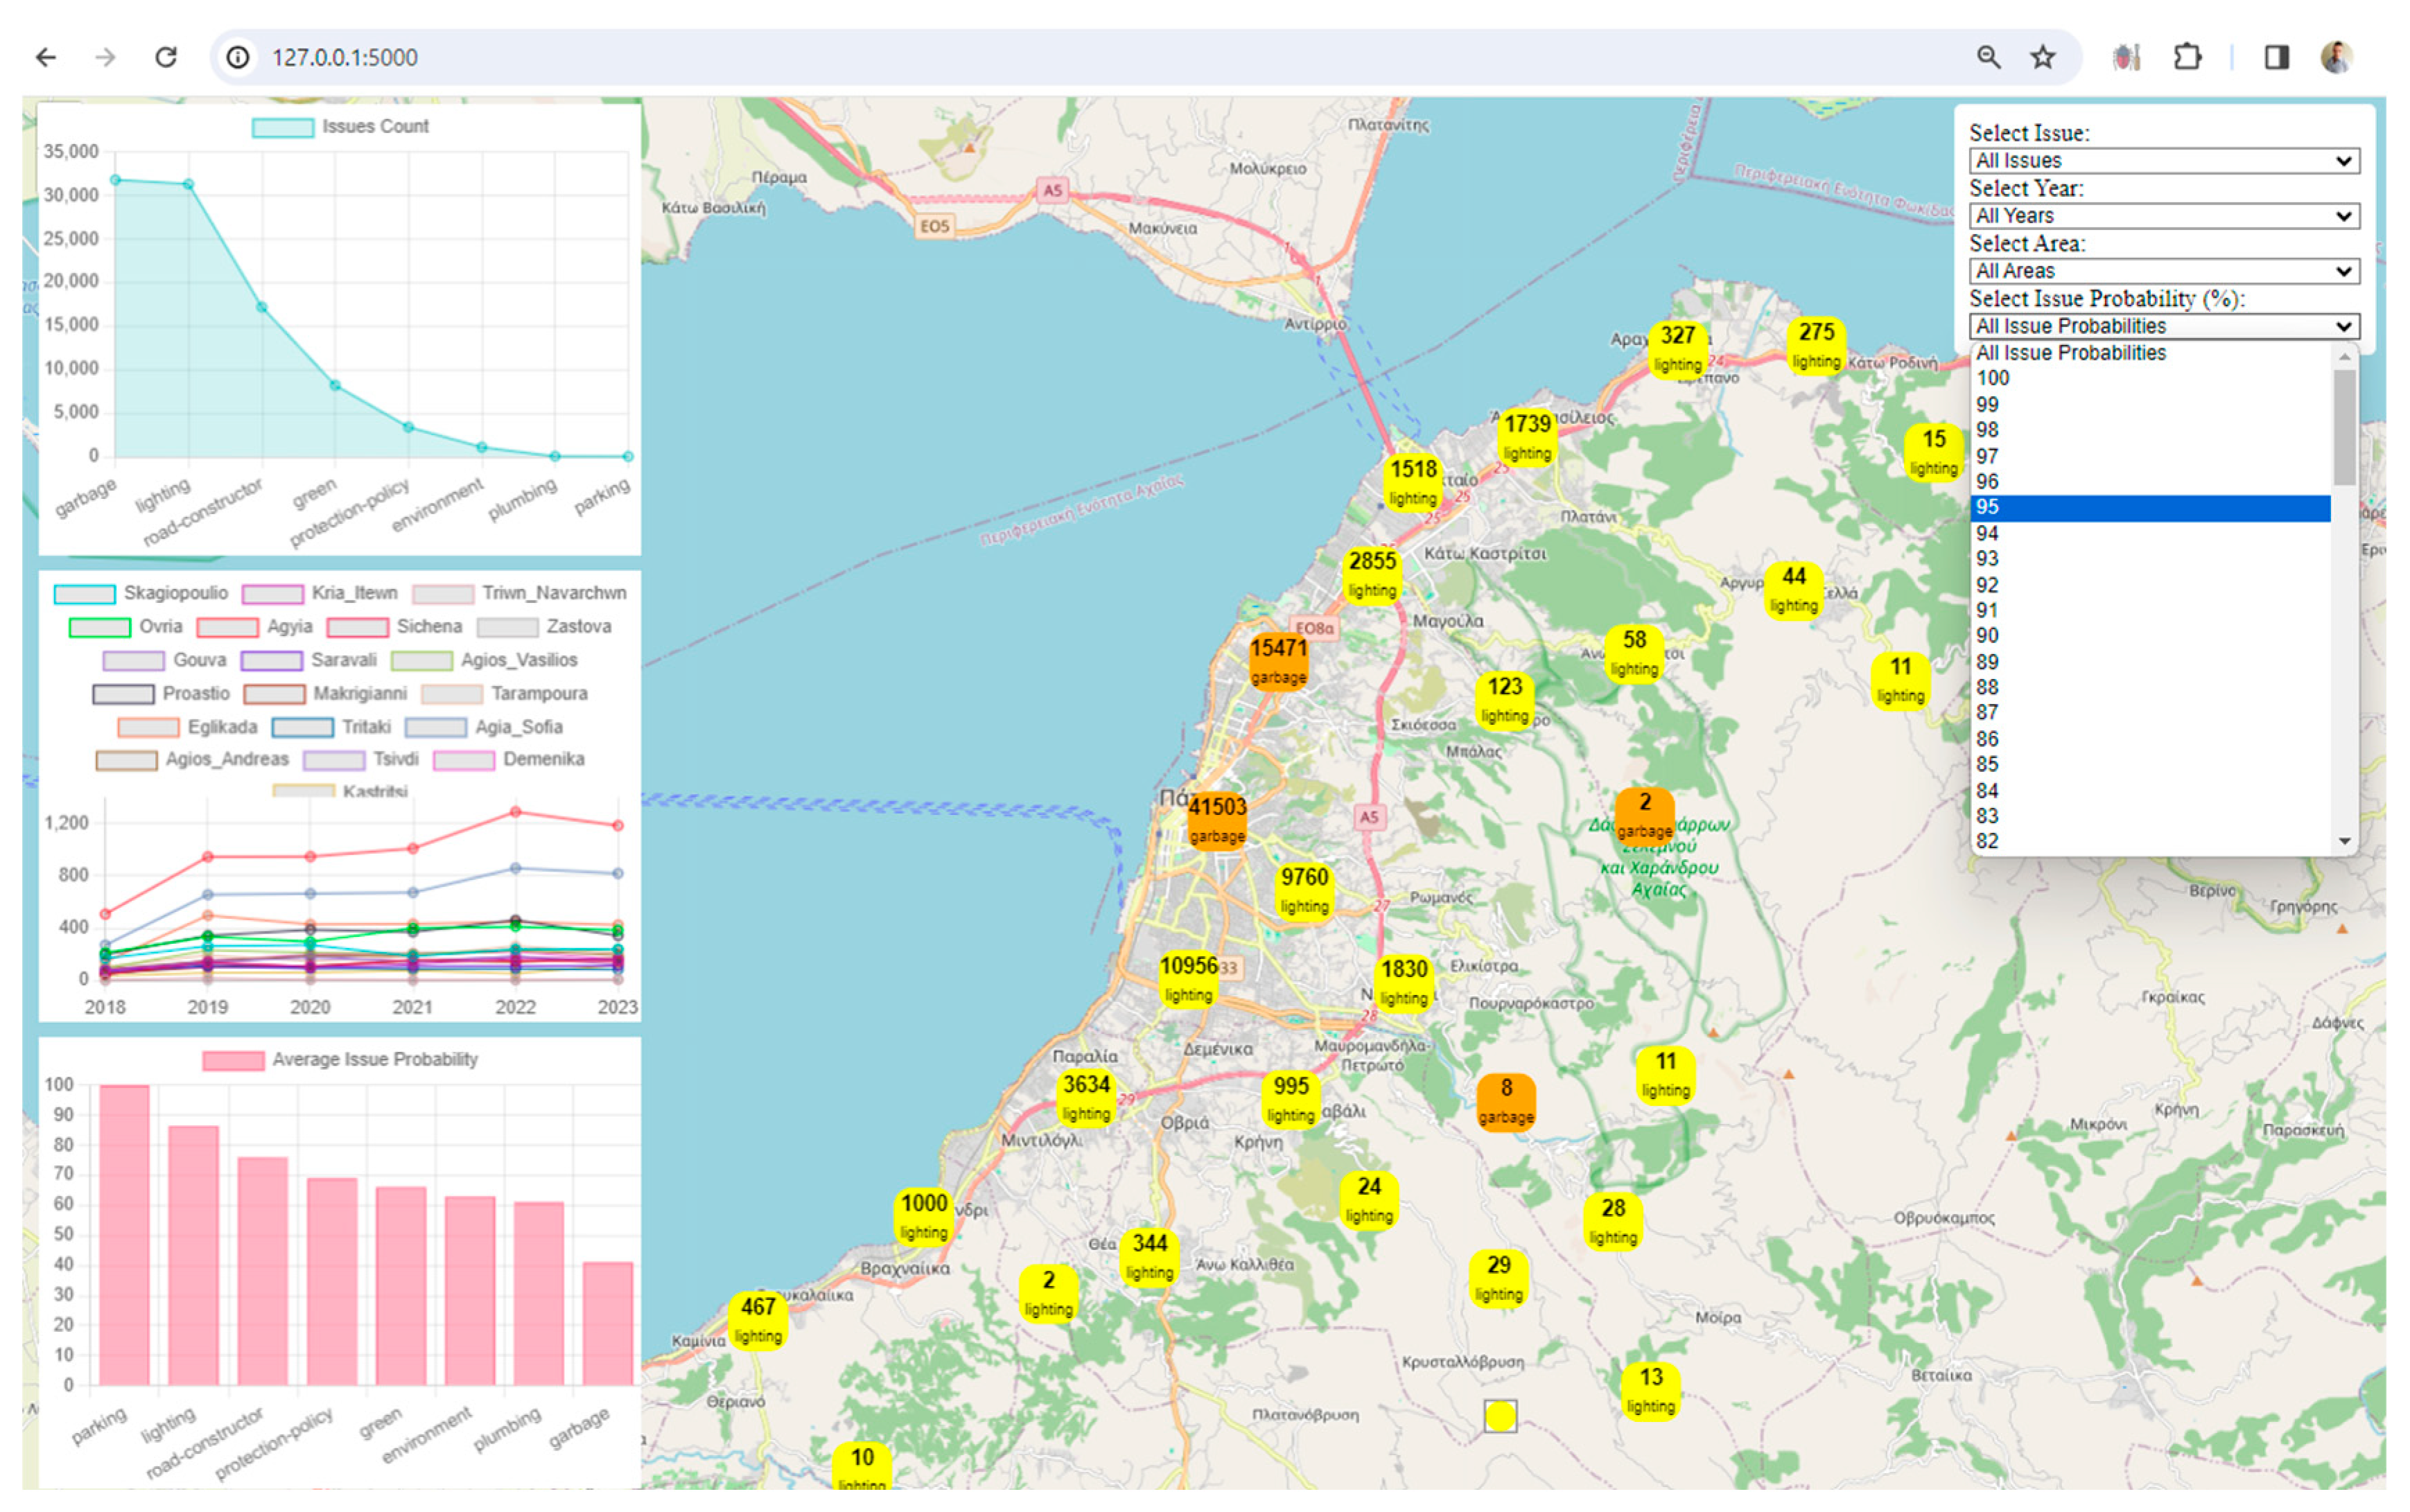This screenshot has width=2410, height=1512.
Task: Bookmark this page with star icon
Action: (x=2042, y=57)
